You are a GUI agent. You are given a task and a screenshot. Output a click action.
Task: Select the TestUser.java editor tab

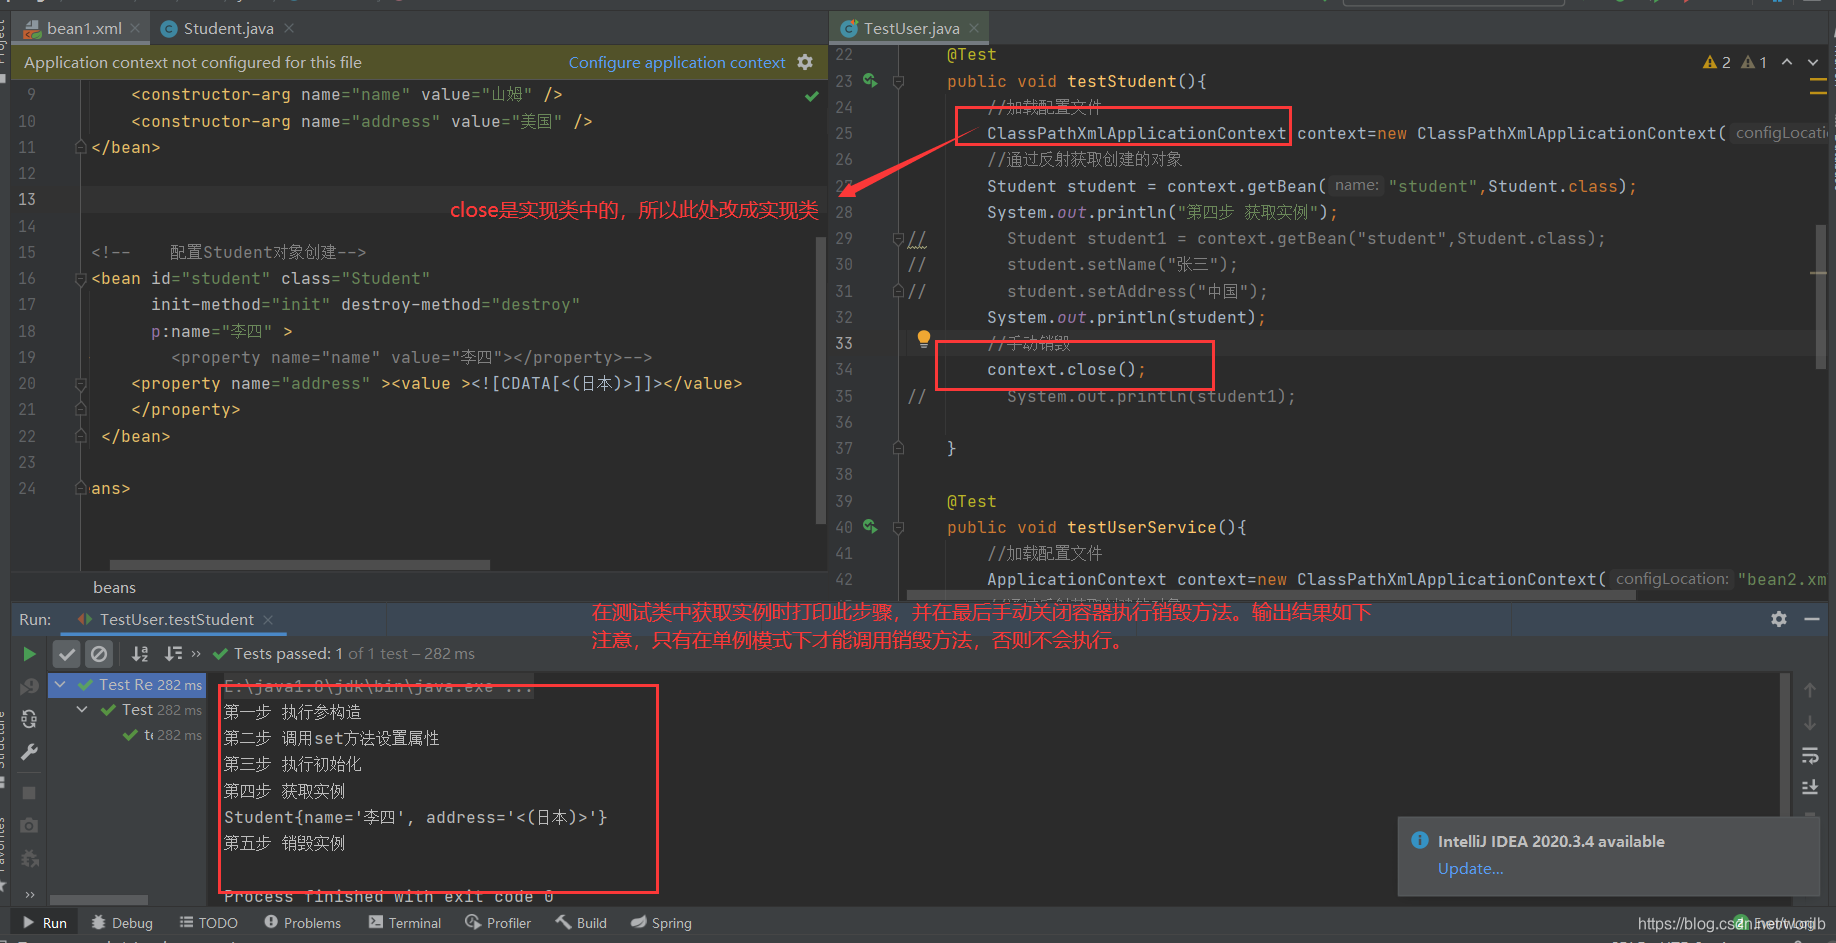pyautogui.click(x=911, y=28)
